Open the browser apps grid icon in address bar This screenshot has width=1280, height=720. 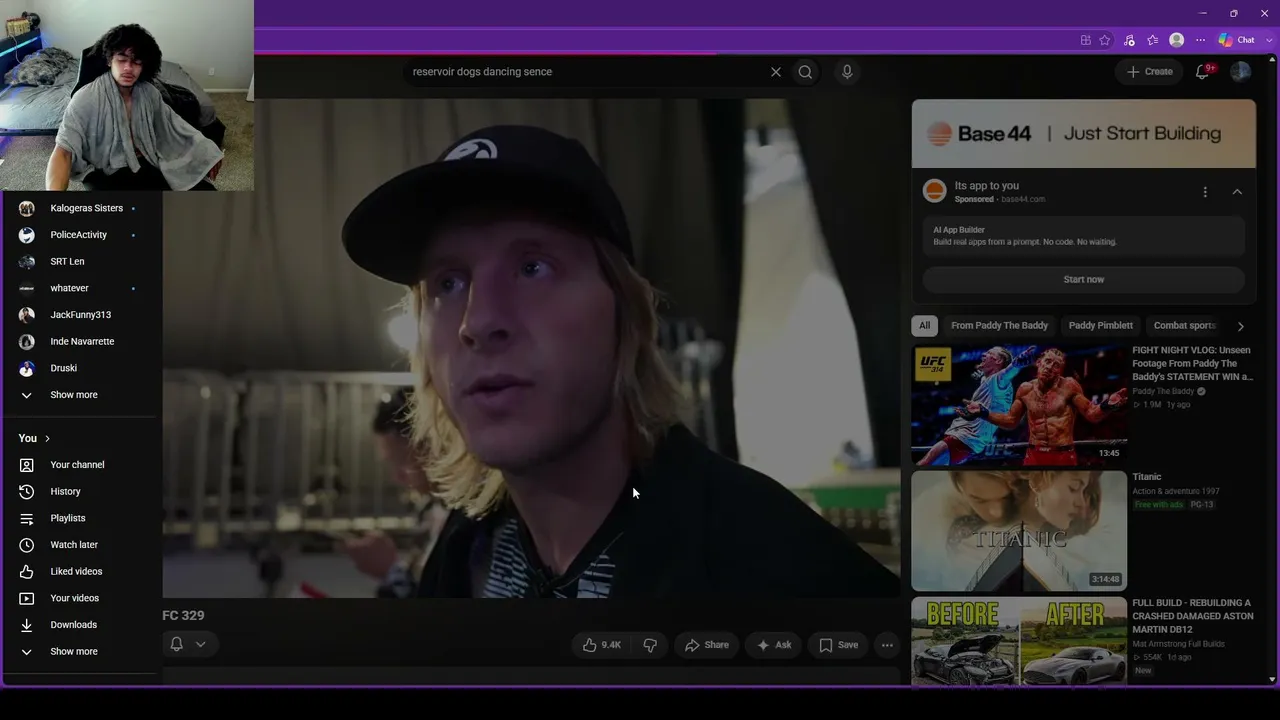pyautogui.click(x=1085, y=40)
